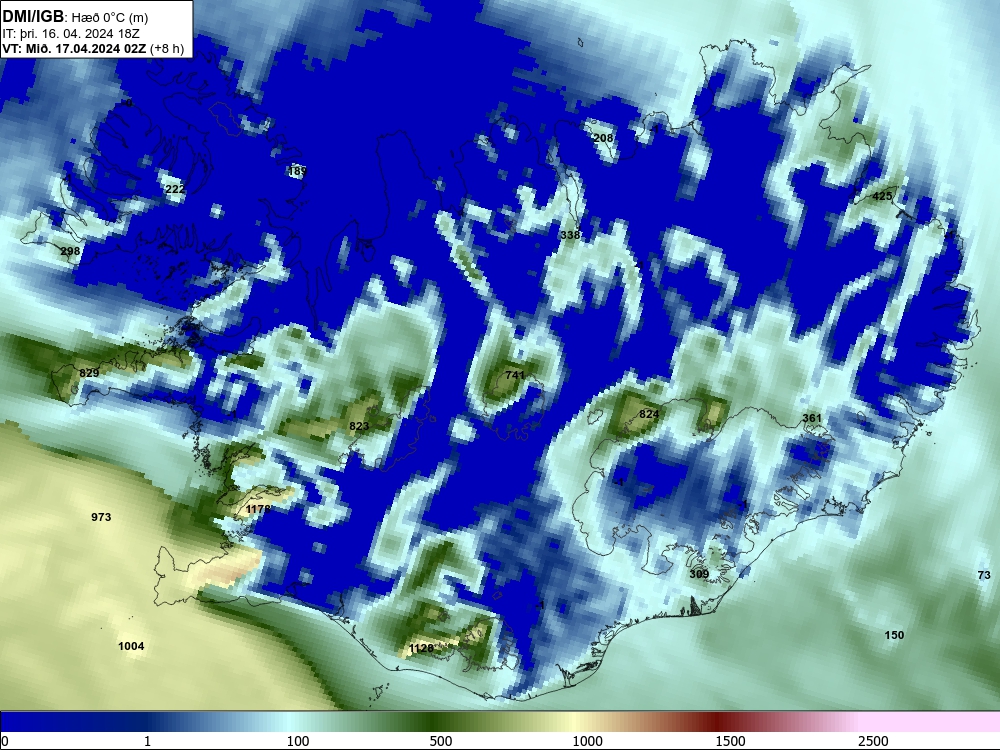Click the legend label 1
The width and height of the screenshot is (1000, 750).
(x=147, y=741)
